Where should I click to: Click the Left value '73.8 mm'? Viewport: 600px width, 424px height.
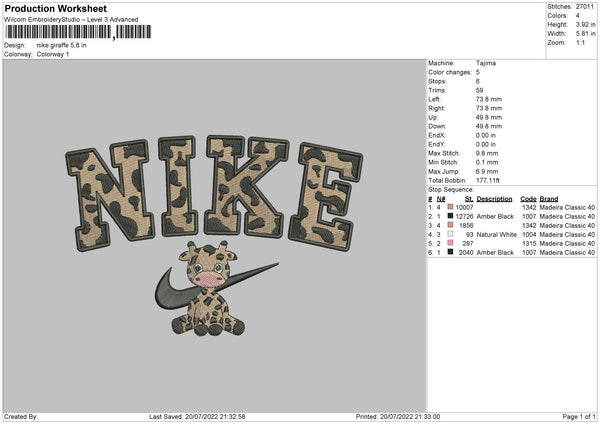click(489, 99)
